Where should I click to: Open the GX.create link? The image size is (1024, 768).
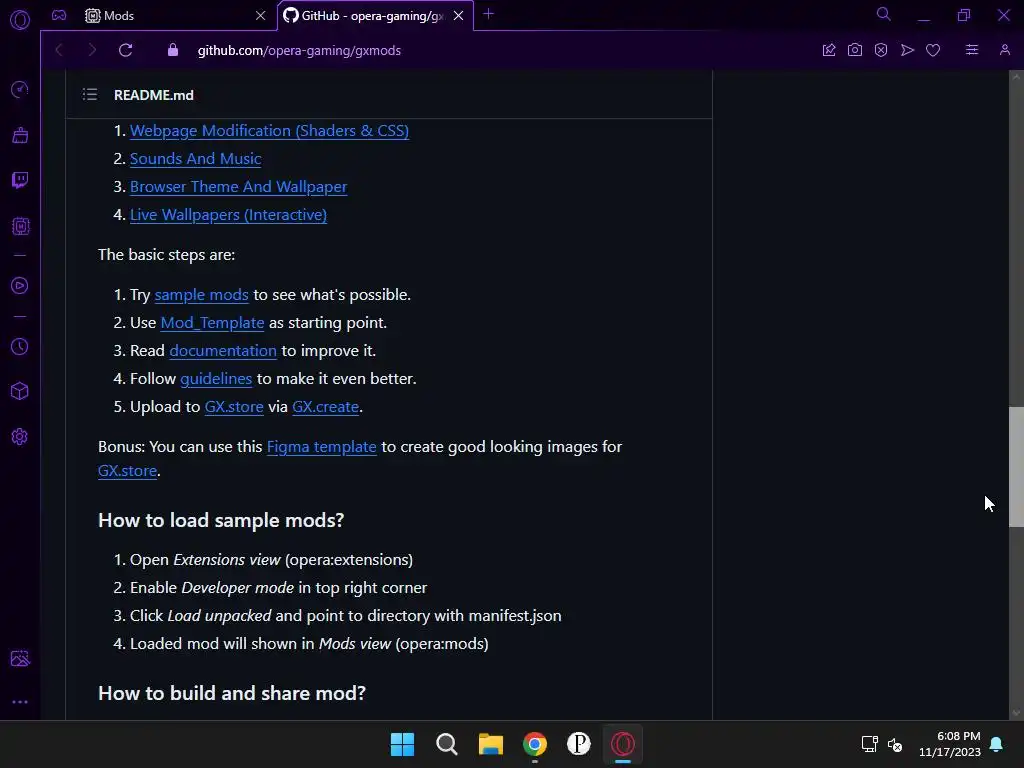click(x=325, y=407)
